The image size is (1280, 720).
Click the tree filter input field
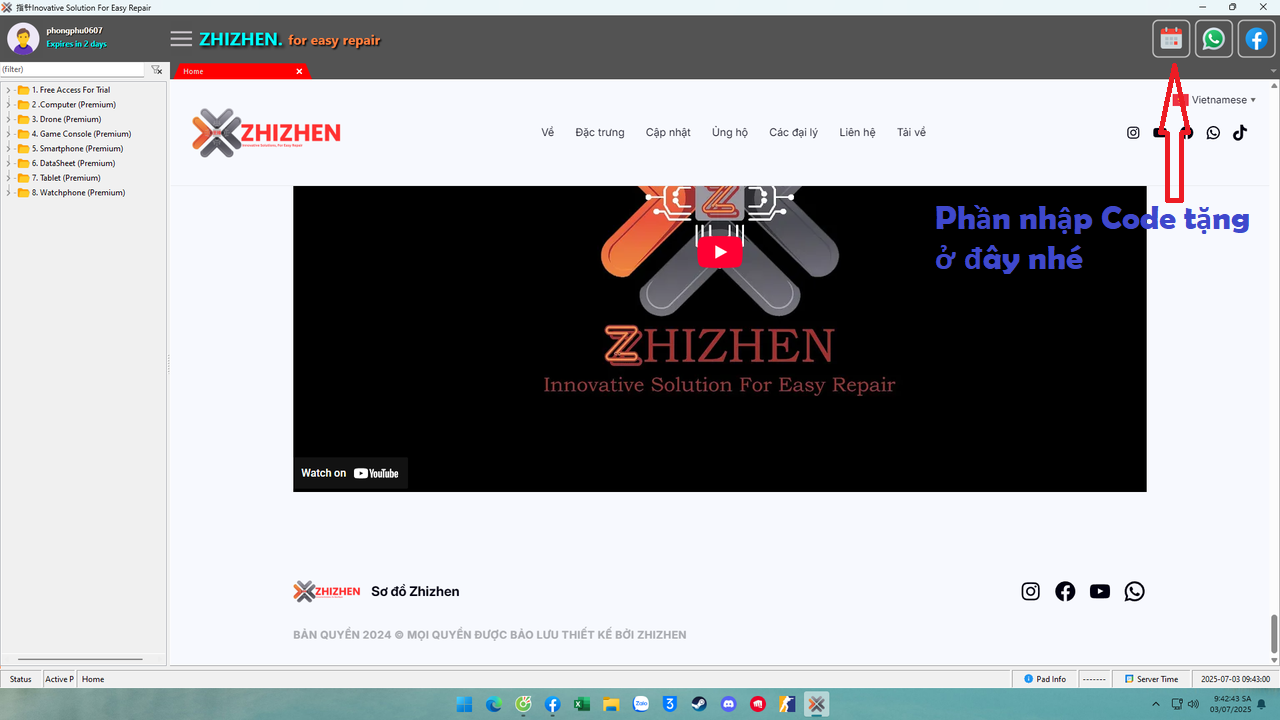coord(73,70)
